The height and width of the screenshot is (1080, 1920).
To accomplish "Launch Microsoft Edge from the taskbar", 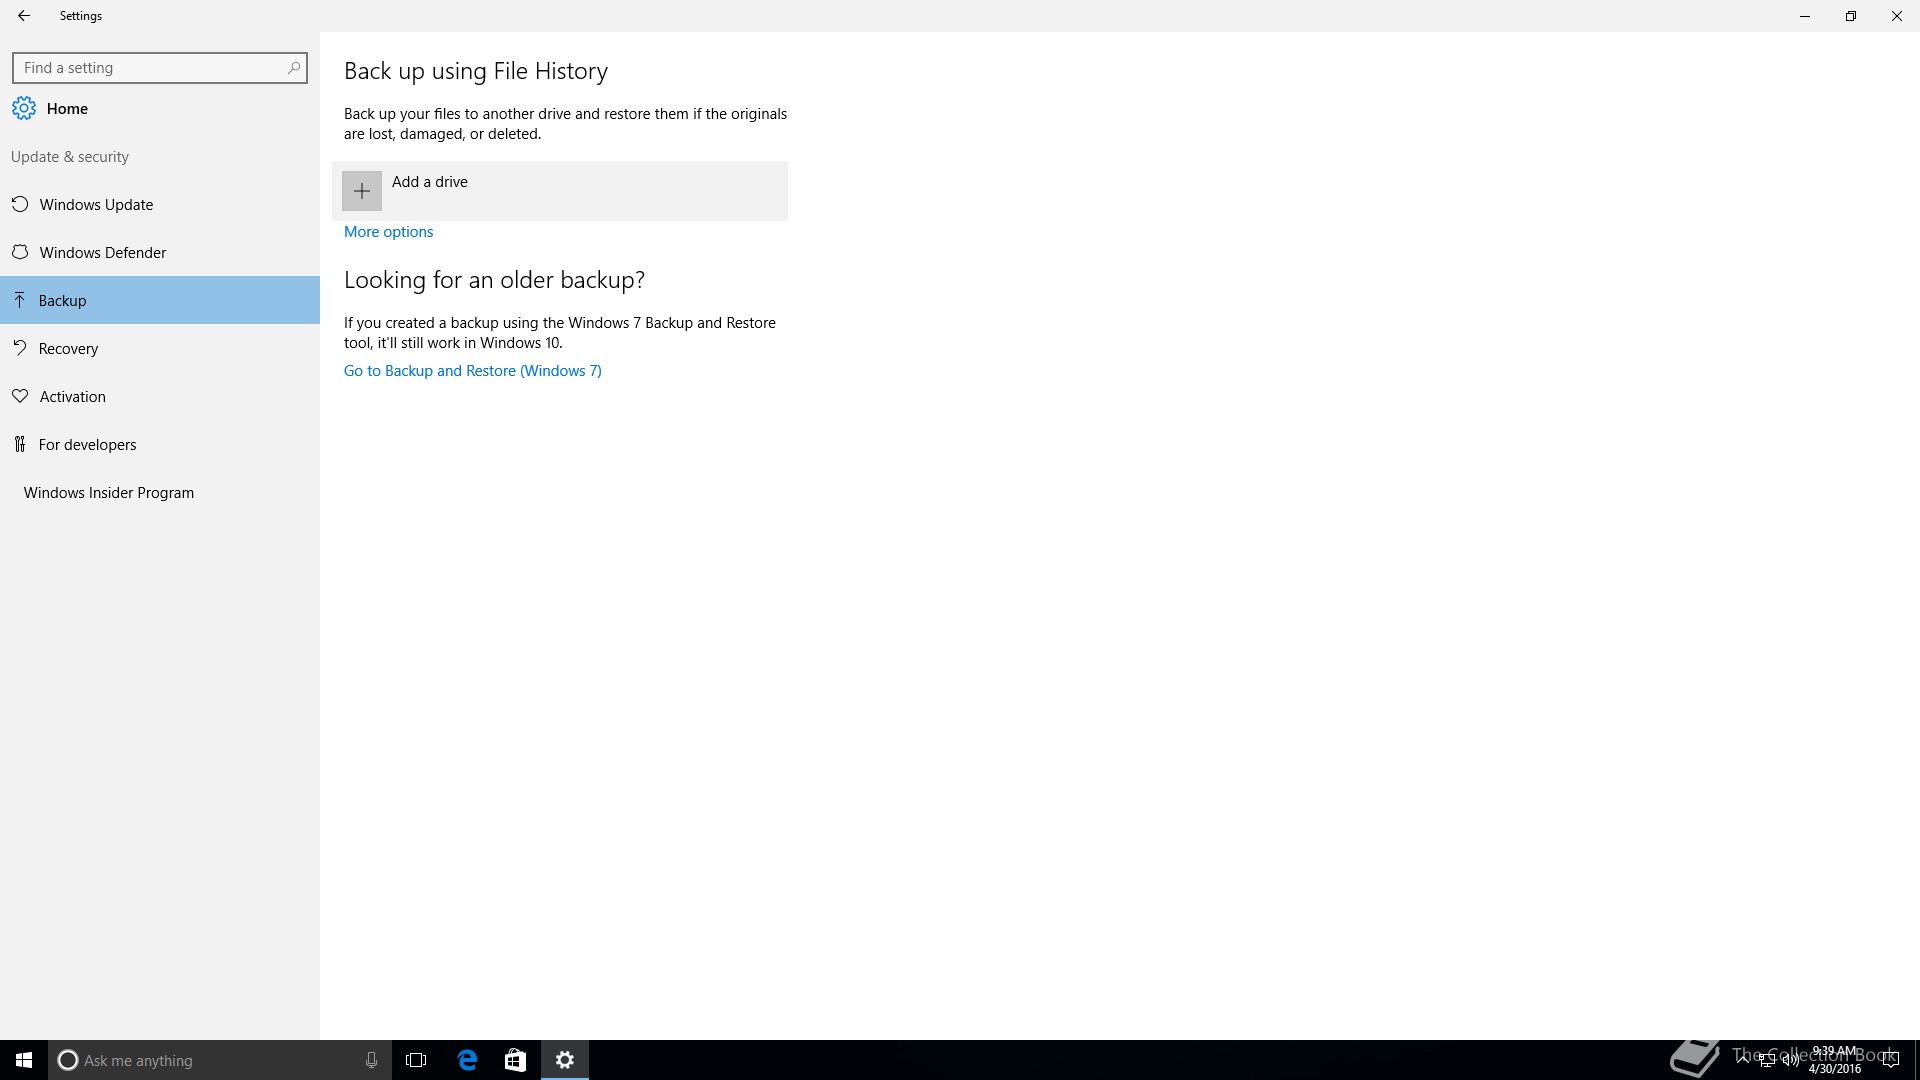I will (x=467, y=1060).
